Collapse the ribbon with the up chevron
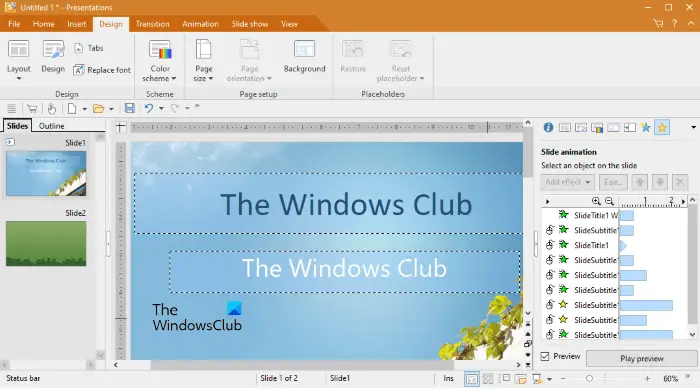Viewport: 700px width, 390px height. coord(691,23)
